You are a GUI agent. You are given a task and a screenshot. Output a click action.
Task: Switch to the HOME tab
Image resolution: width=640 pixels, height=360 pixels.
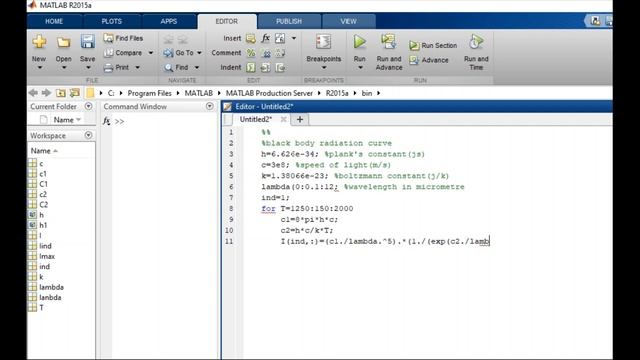point(54,21)
